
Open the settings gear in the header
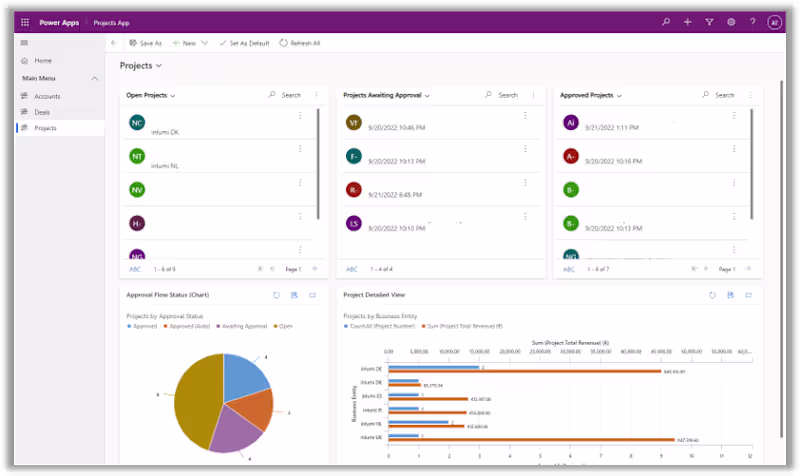point(731,22)
